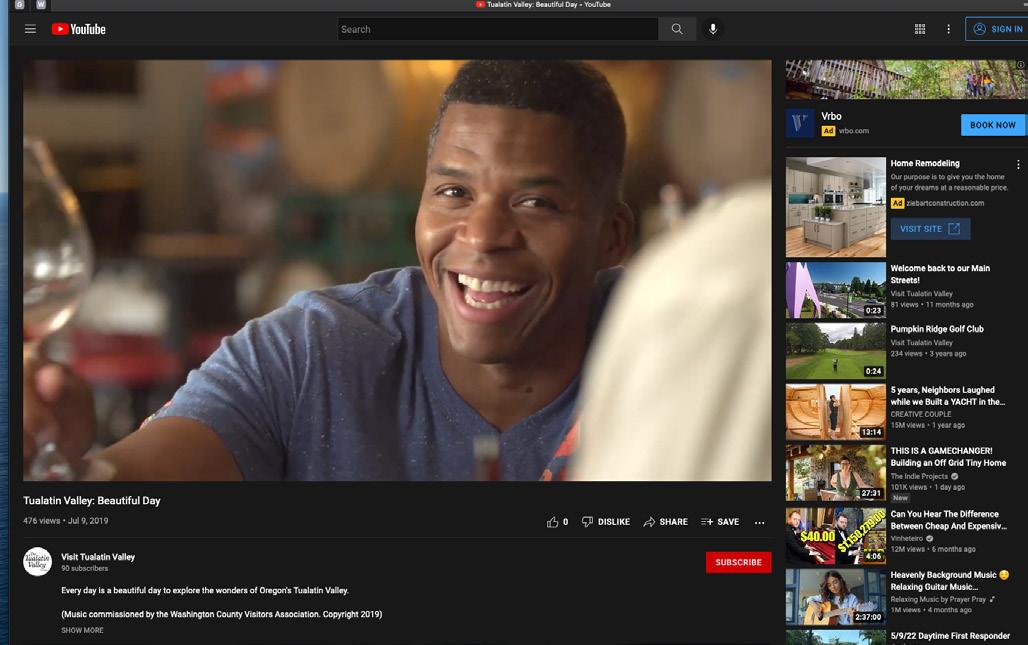The width and height of the screenshot is (1028, 645).
Task: Open the Visit Tualatin Valley channel name
Action: (x=98, y=557)
